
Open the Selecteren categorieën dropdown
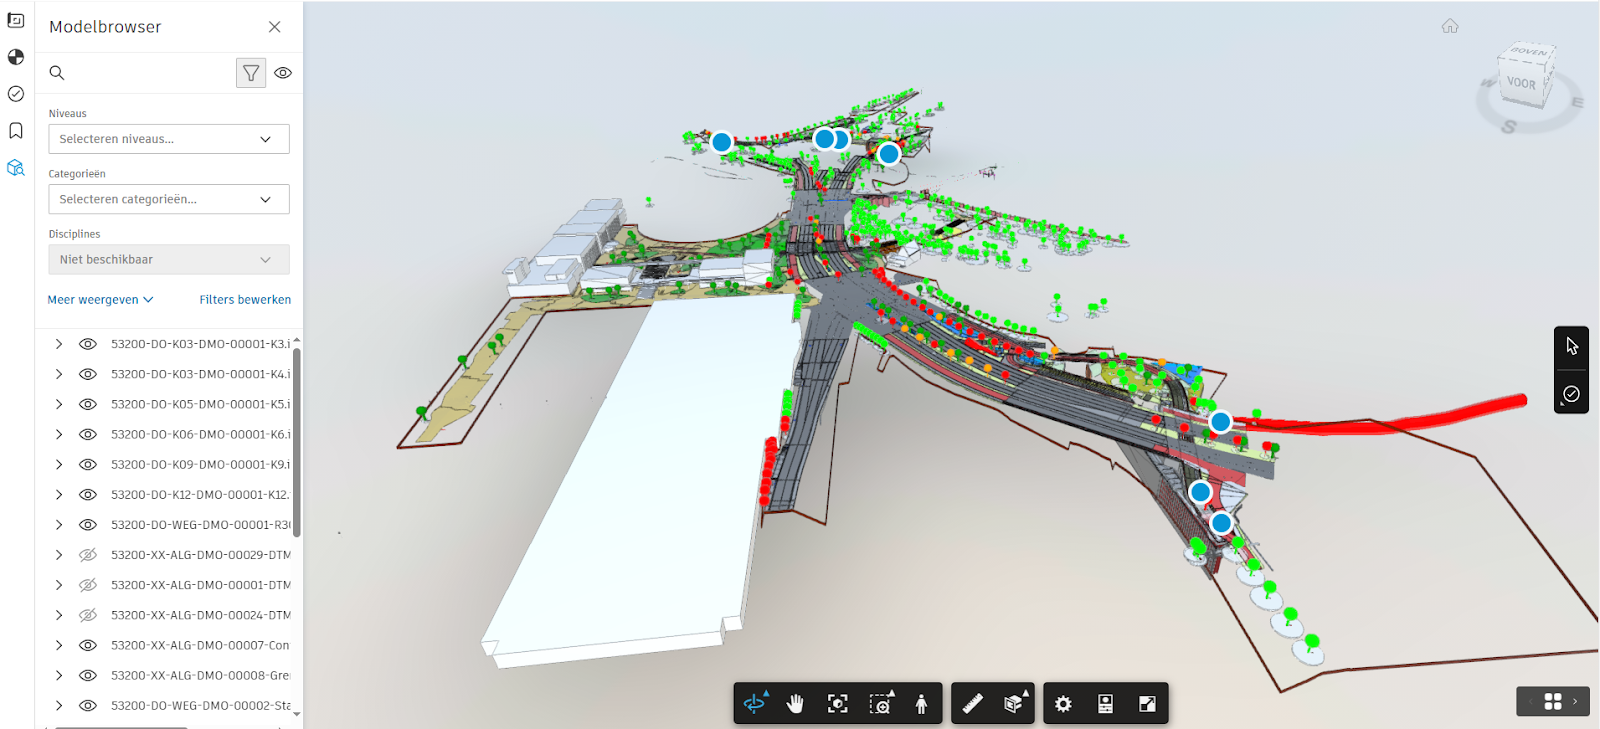[x=168, y=199]
